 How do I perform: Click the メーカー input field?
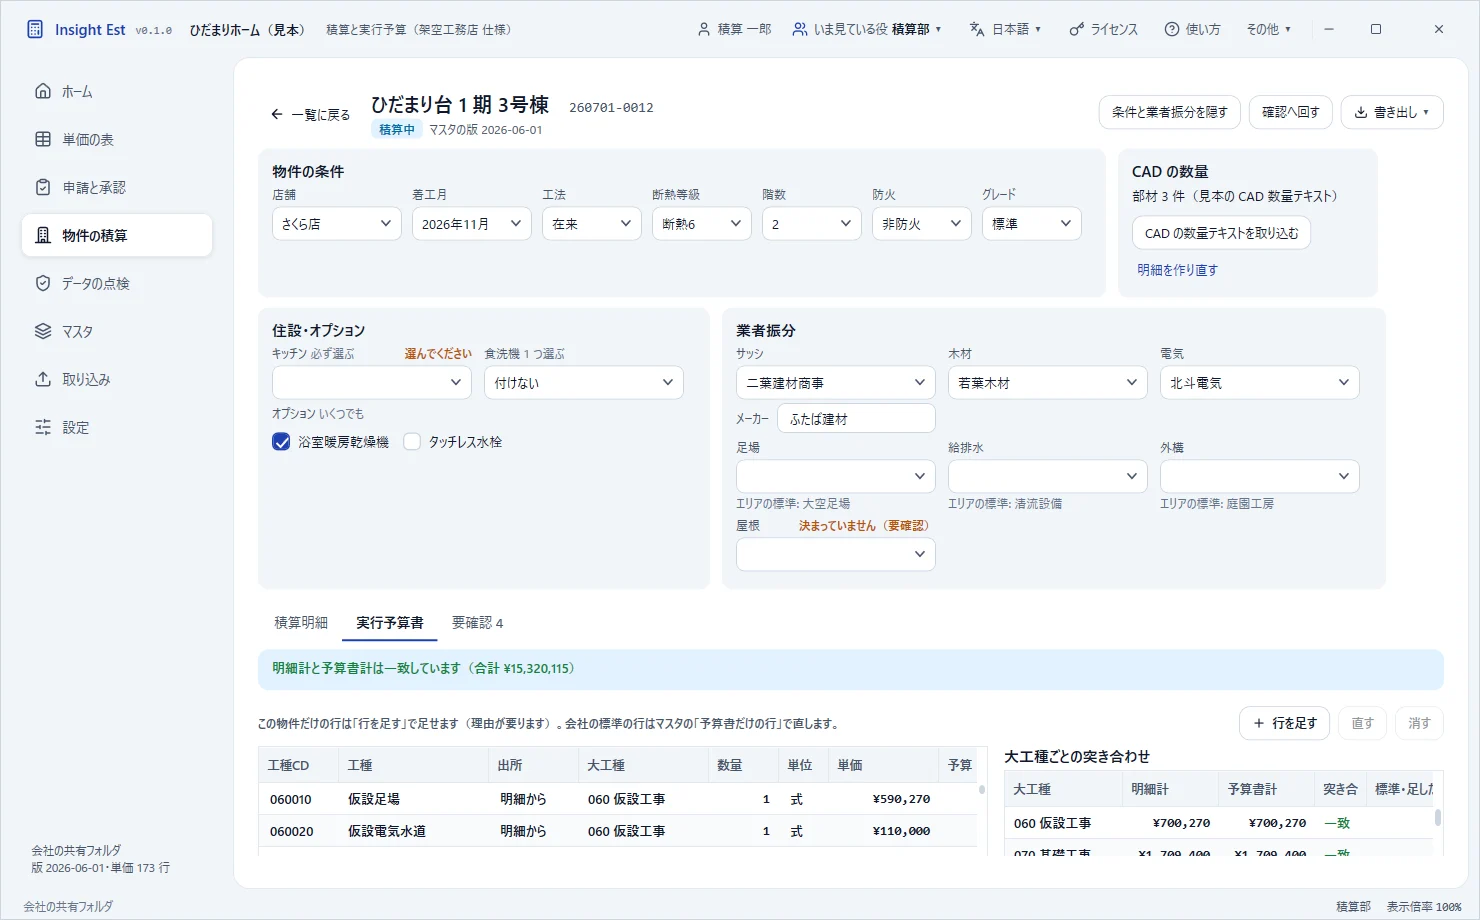click(856, 418)
